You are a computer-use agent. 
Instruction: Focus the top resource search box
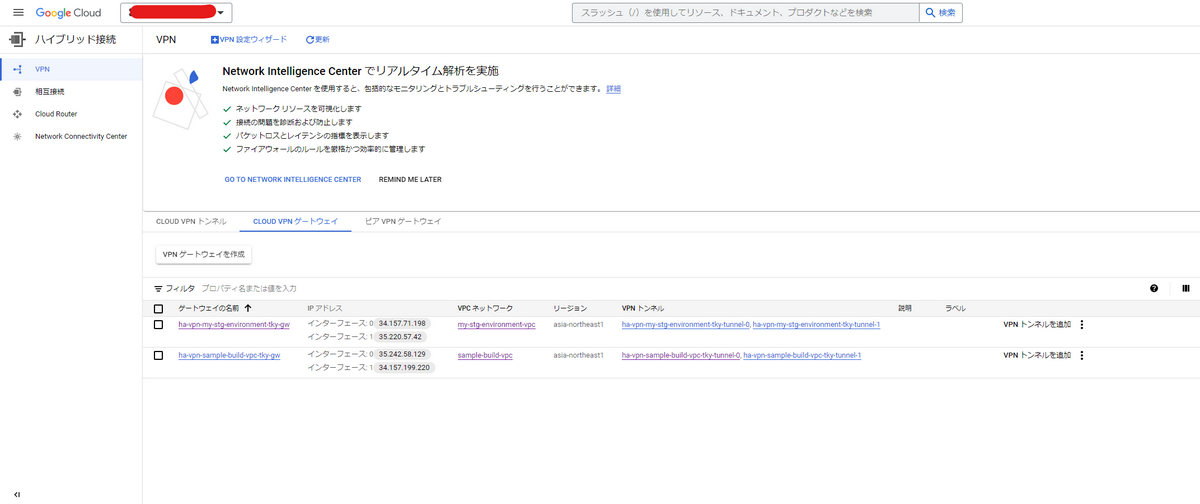tap(745, 13)
